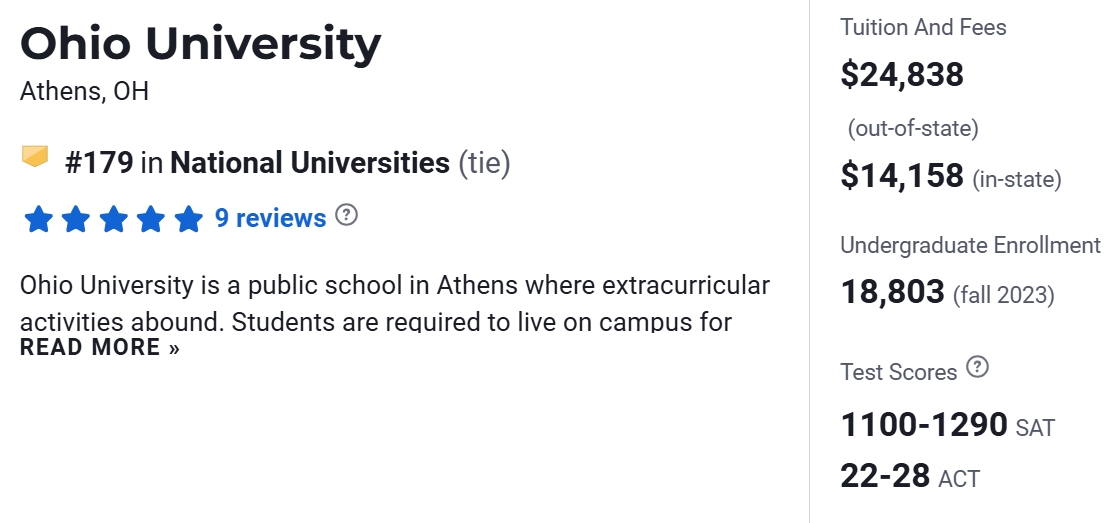Click the 22-28 ACT score range
The image size is (1116, 523).
click(885, 475)
